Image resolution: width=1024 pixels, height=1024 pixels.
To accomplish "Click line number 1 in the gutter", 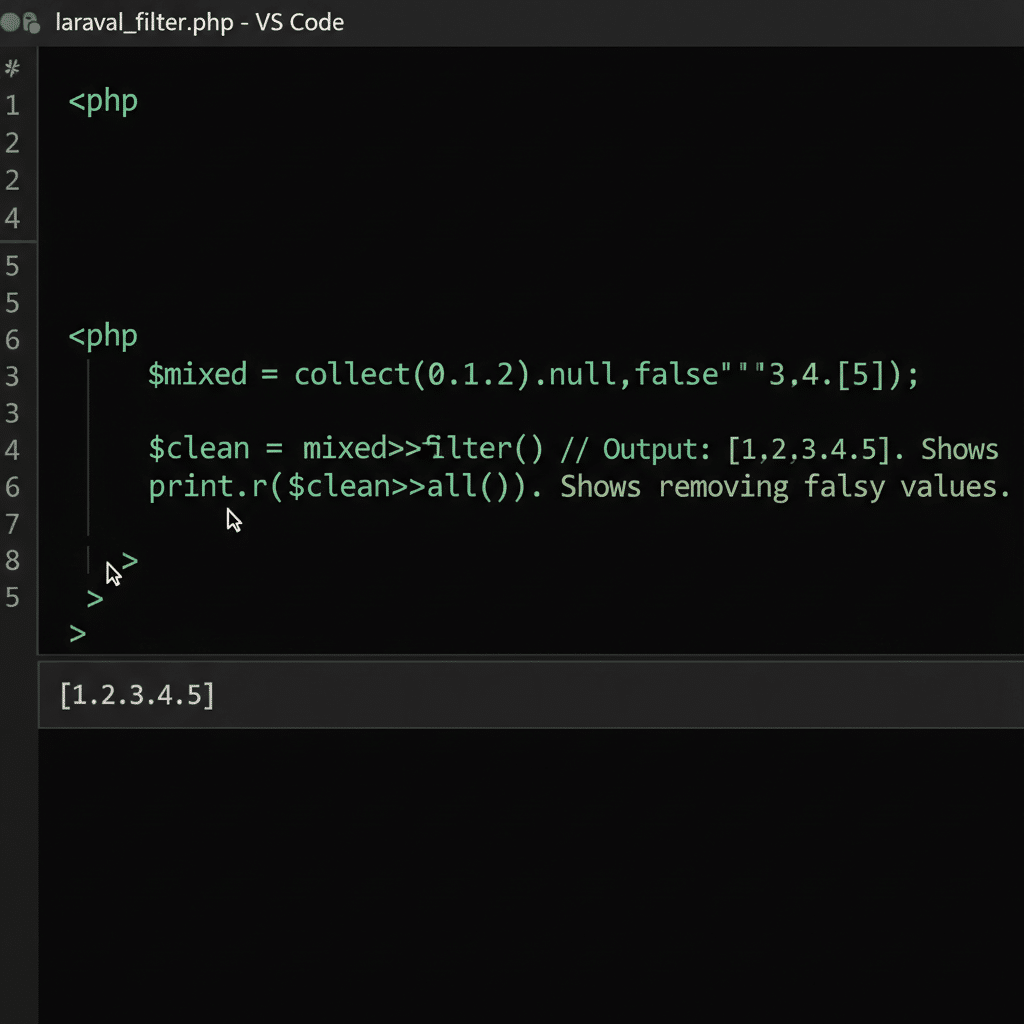I will tap(11, 101).
